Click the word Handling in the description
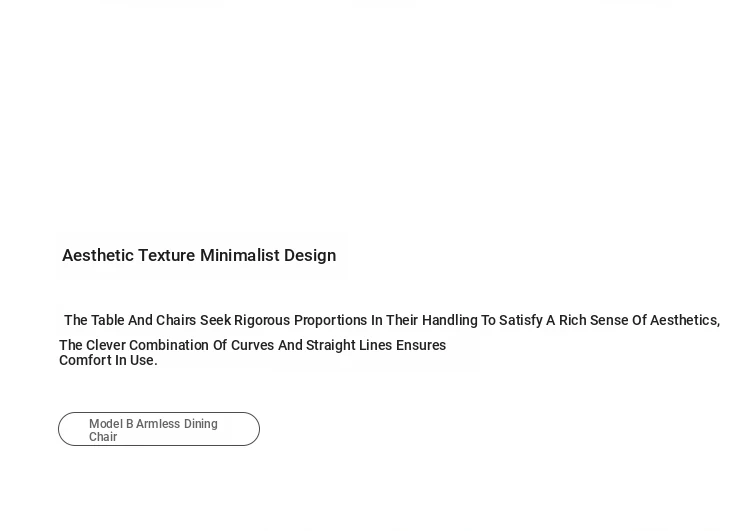750x531 pixels. click(x=449, y=321)
